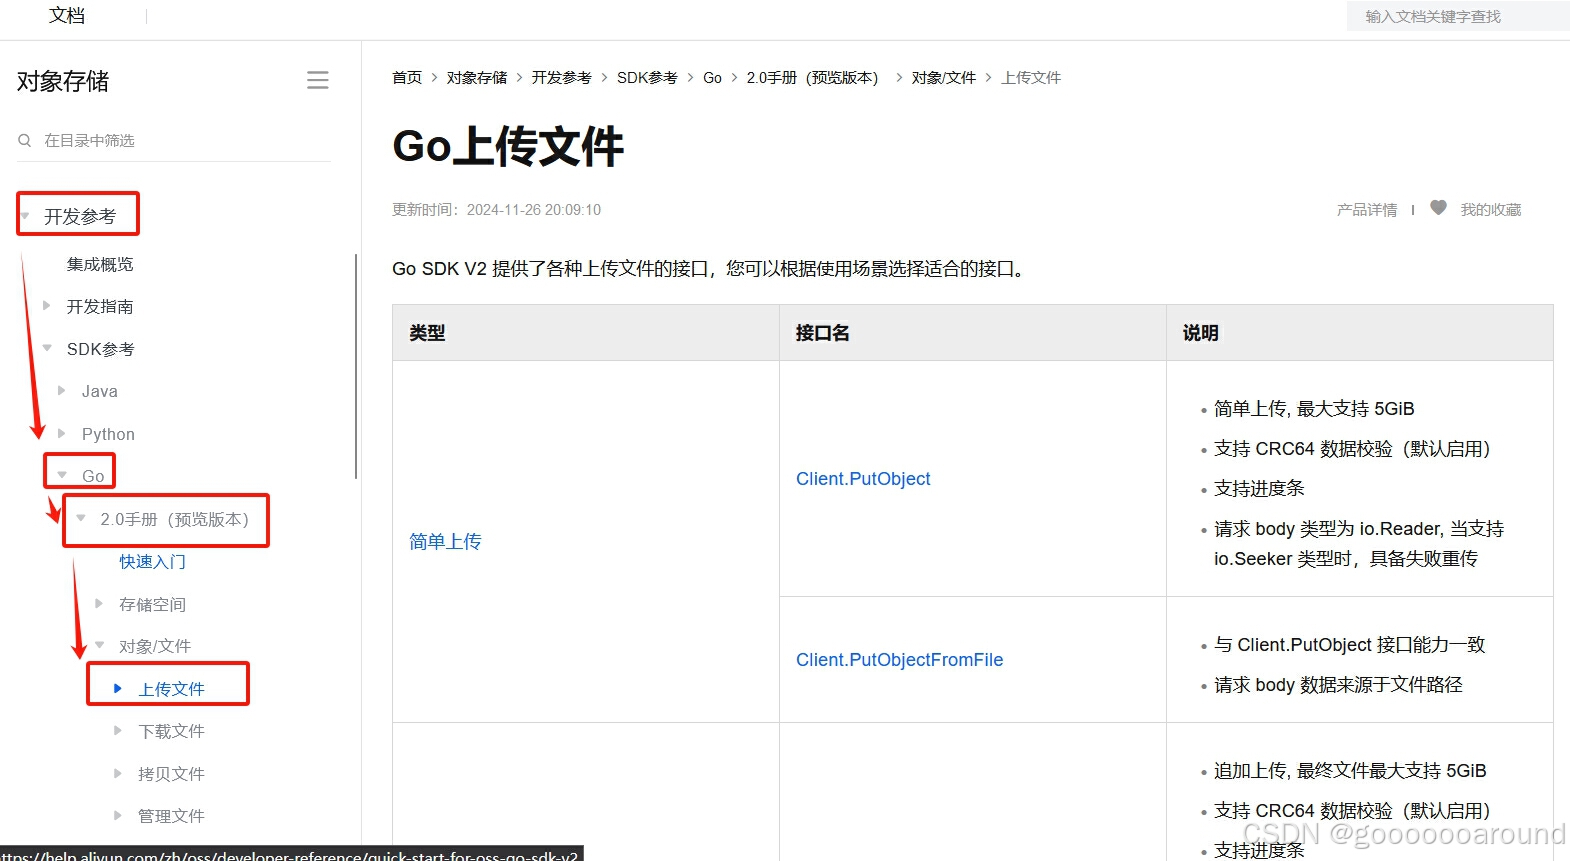Go to 首页 breadcrumb
This screenshot has width=1570, height=861.
click(407, 77)
